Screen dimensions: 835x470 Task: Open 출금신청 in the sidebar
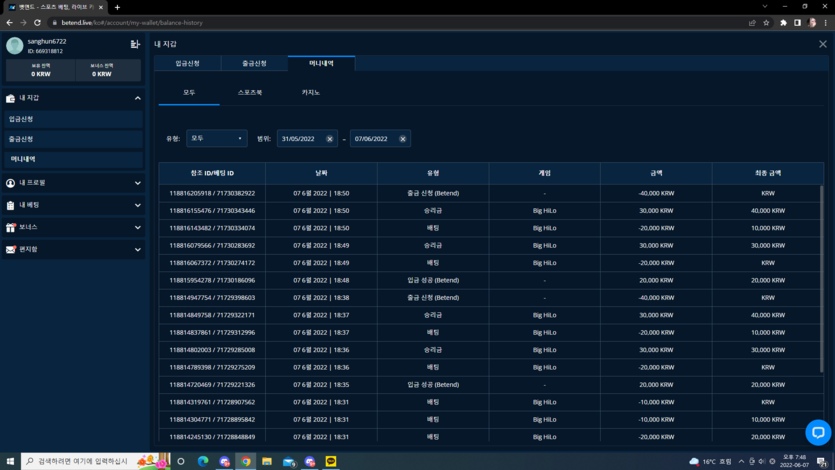tap(73, 139)
